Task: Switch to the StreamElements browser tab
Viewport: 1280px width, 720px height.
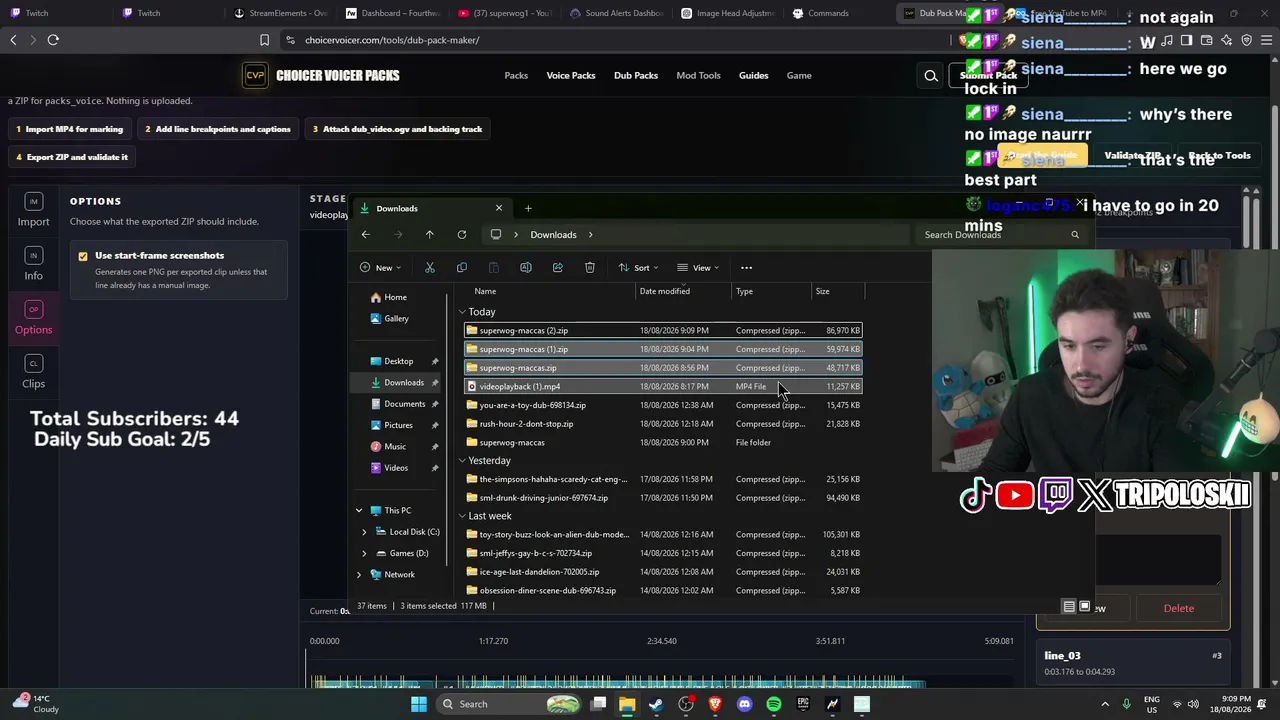Action: coord(280,13)
